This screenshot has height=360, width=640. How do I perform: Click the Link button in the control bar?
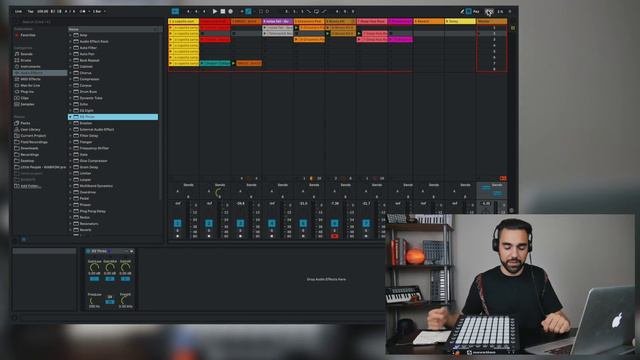pyautogui.click(x=18, y=11)
